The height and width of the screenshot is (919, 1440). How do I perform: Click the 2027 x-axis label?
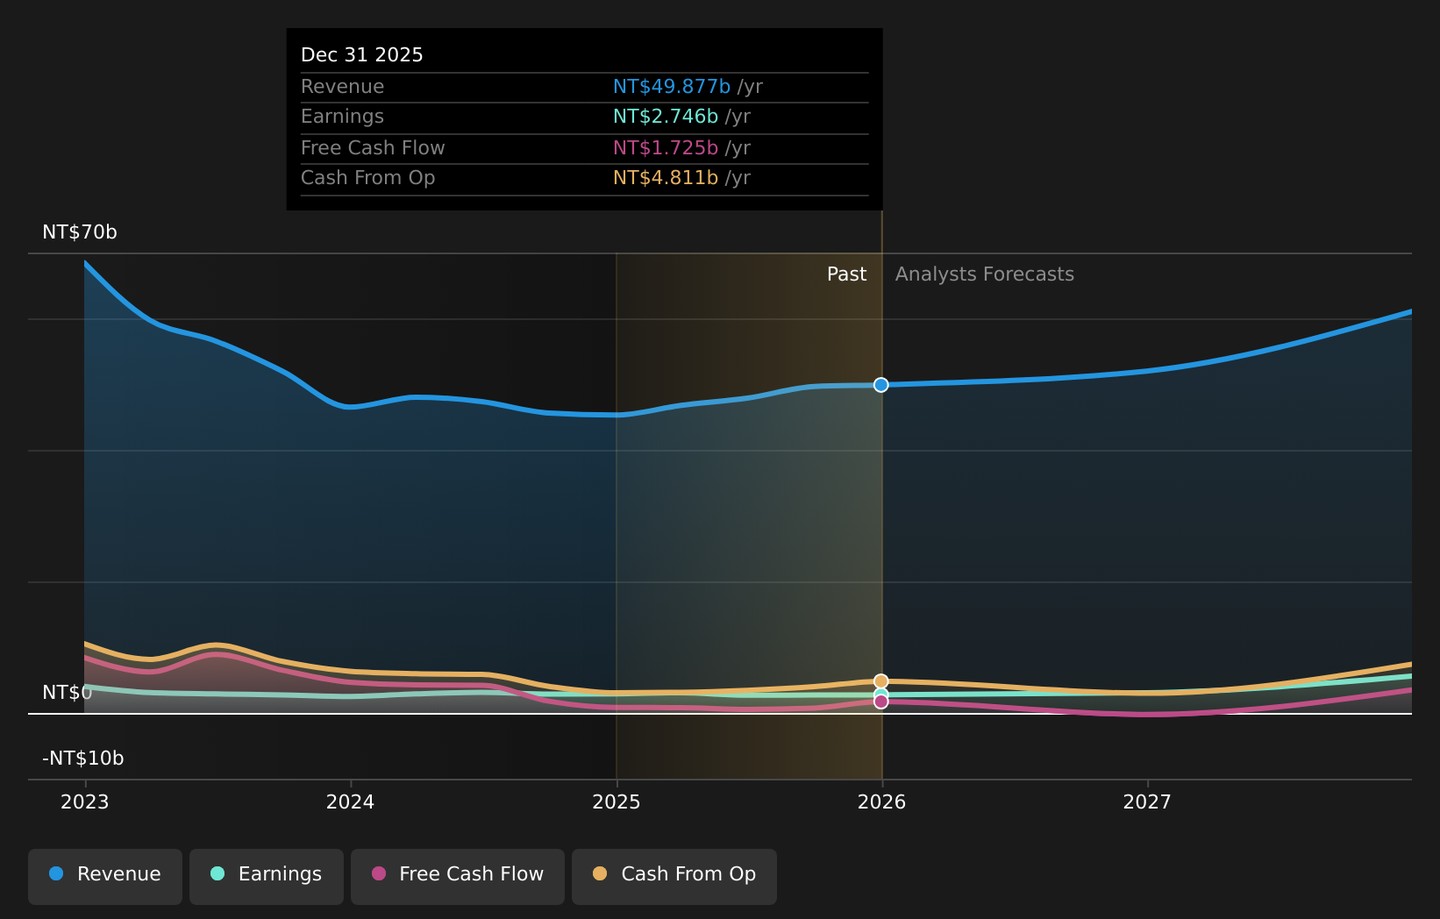pos(1147,802)
